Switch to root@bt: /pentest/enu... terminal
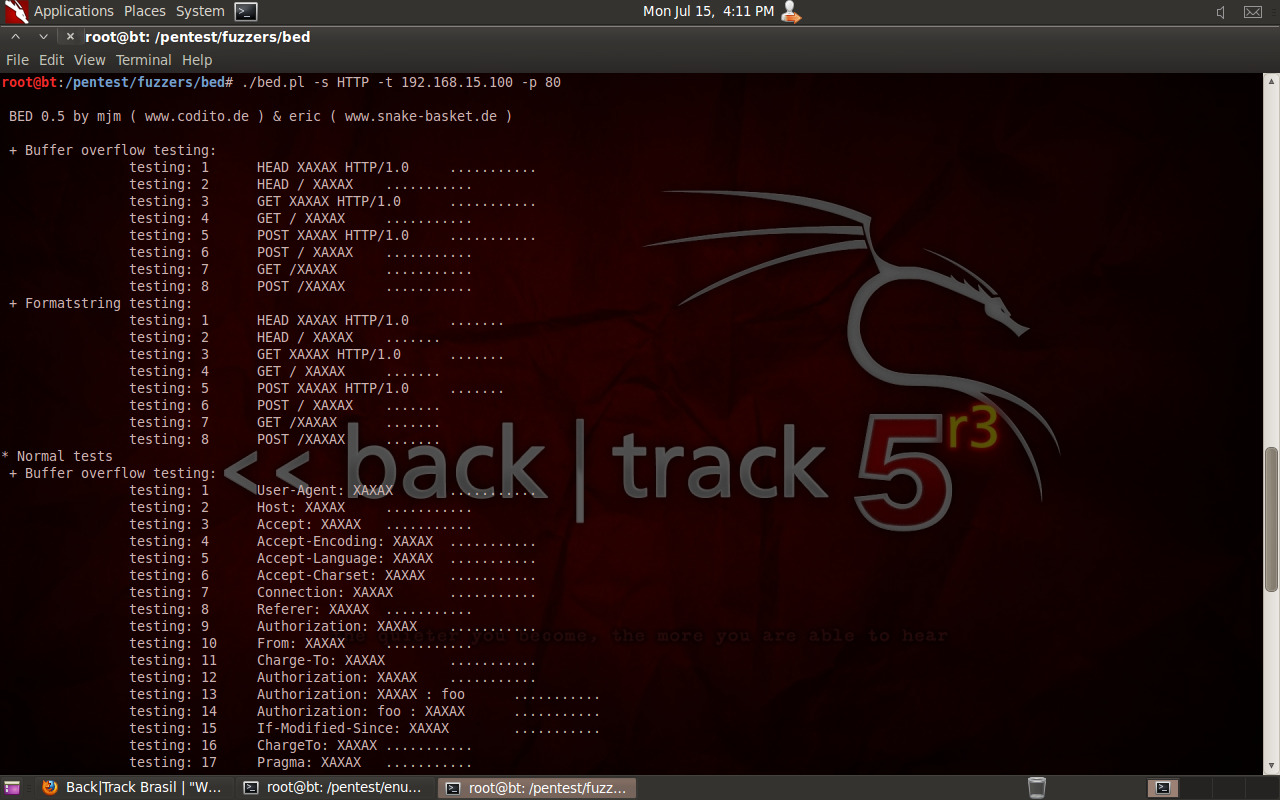The image size is (1280, 800). (337, 788)
